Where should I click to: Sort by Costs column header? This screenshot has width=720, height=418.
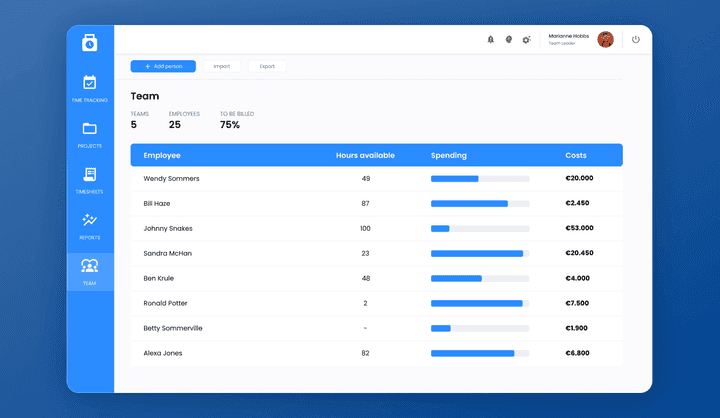[x=576, y=155]
